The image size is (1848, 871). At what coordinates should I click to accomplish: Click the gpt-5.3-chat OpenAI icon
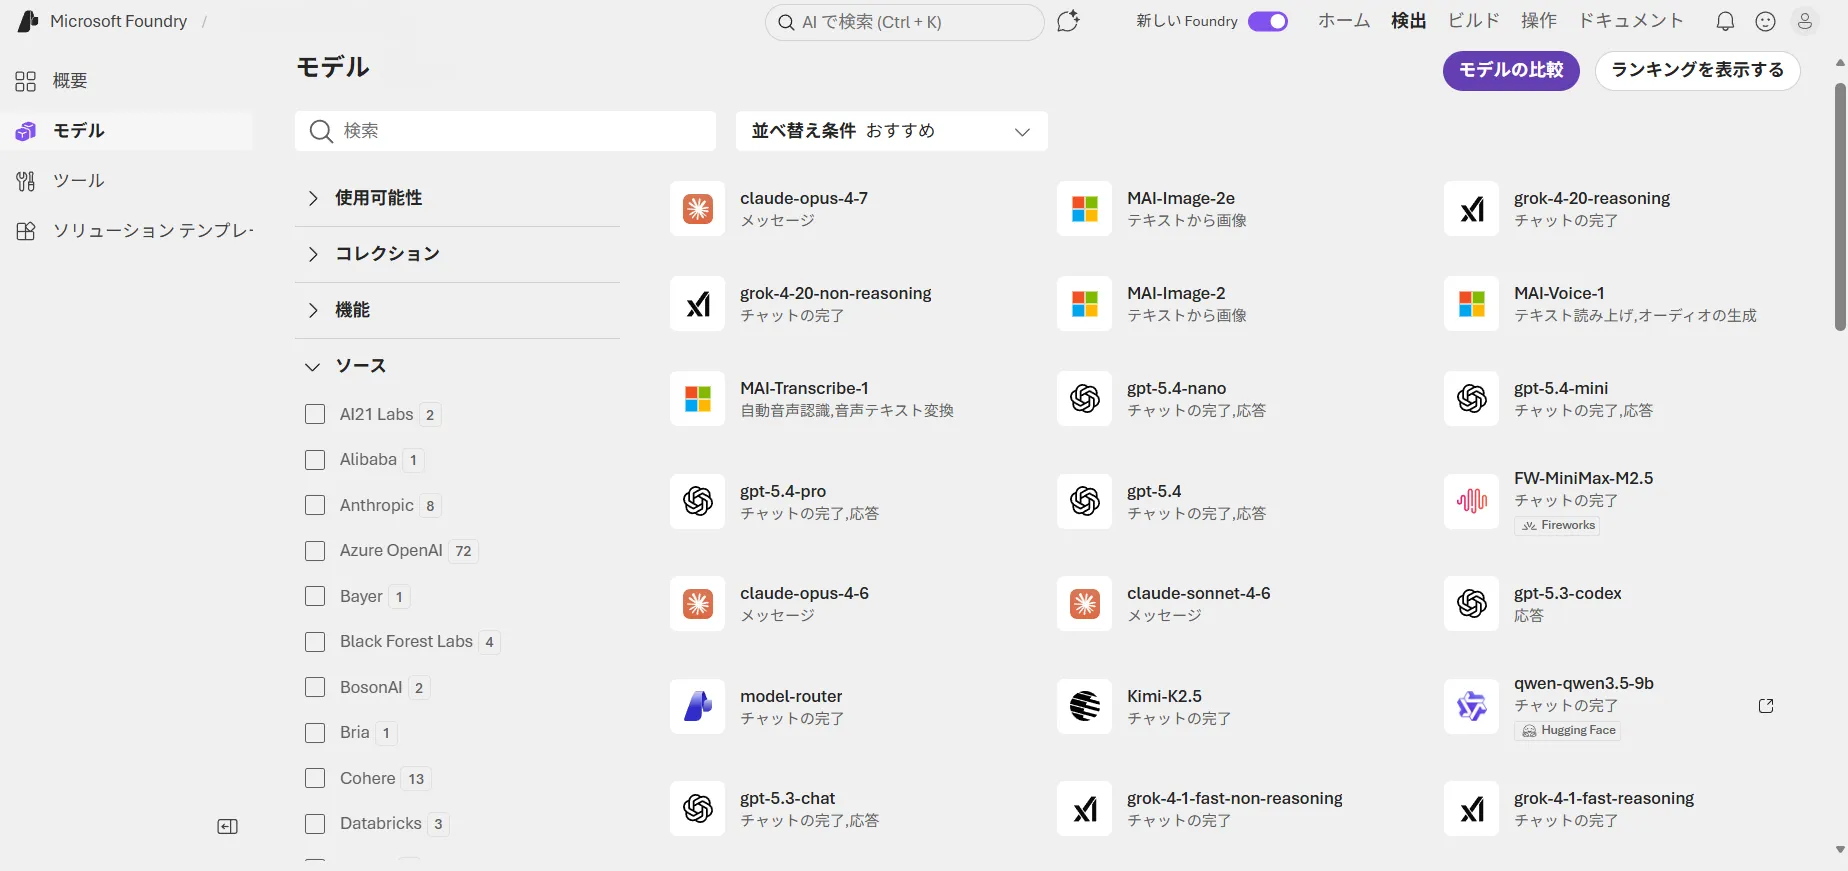pyautogui.click(x=698, y=808)
